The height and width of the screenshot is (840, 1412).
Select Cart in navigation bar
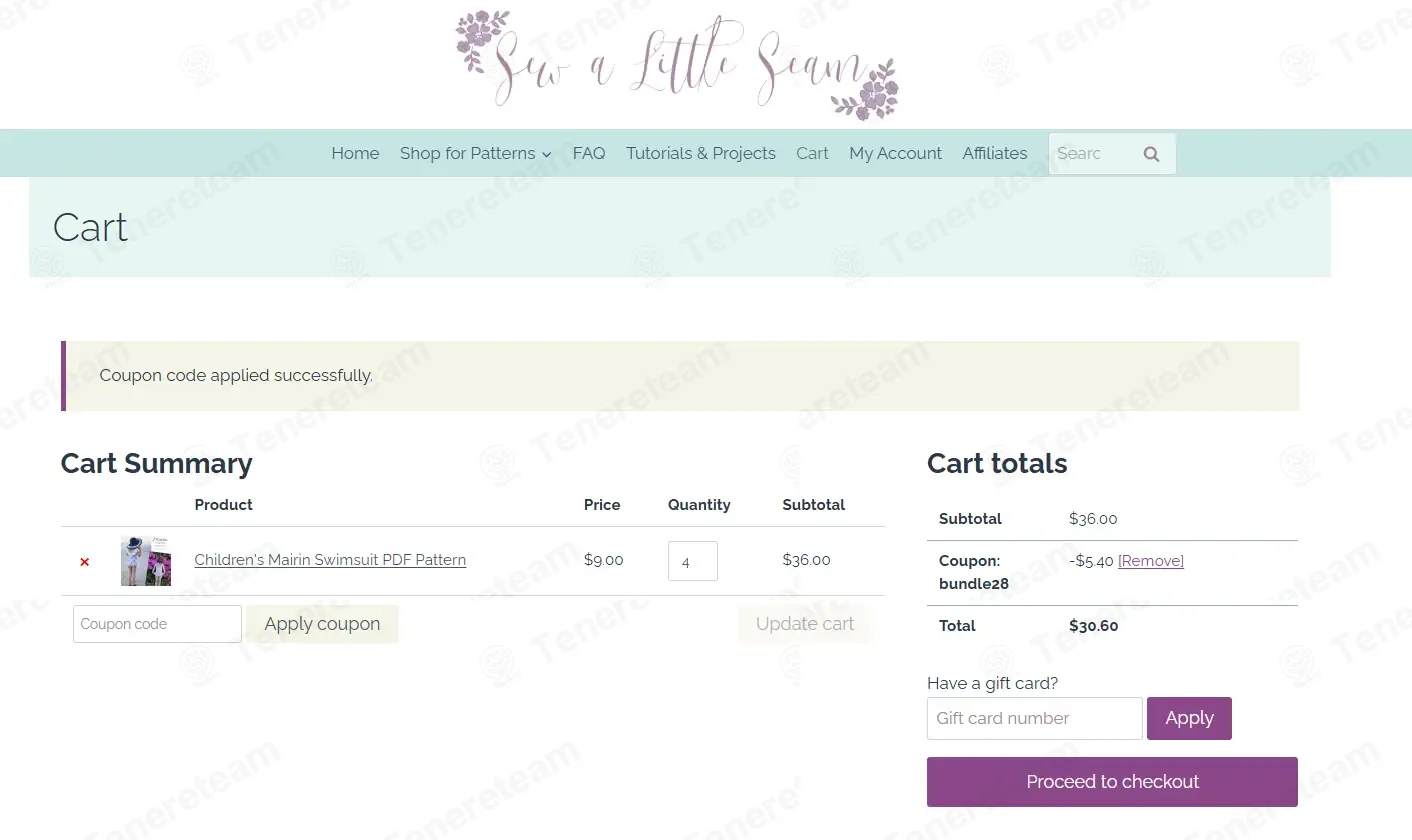click(x=812, y=153)
